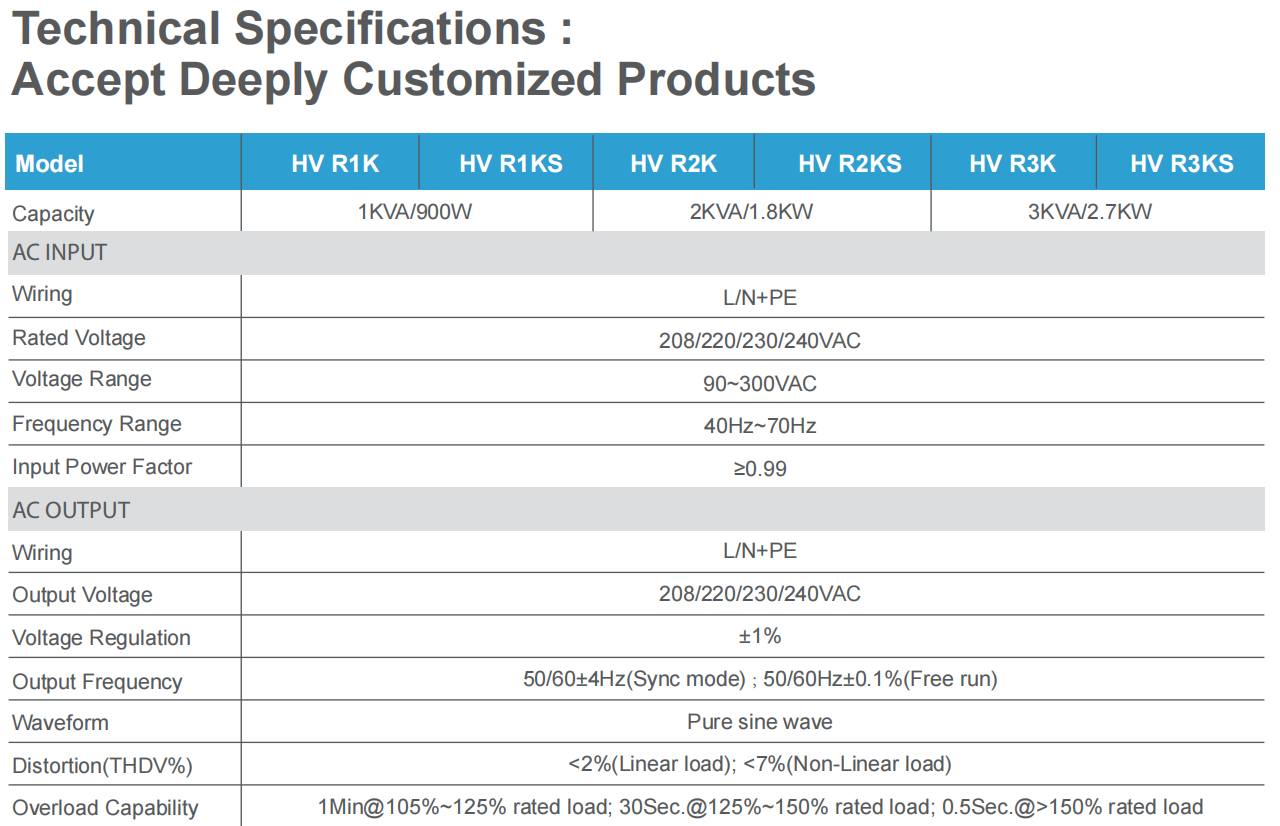This screenshot has height=826, width=1280.
Task: Select the HV R2K column header
Action: pyautogui.click(x=674, y=164)
